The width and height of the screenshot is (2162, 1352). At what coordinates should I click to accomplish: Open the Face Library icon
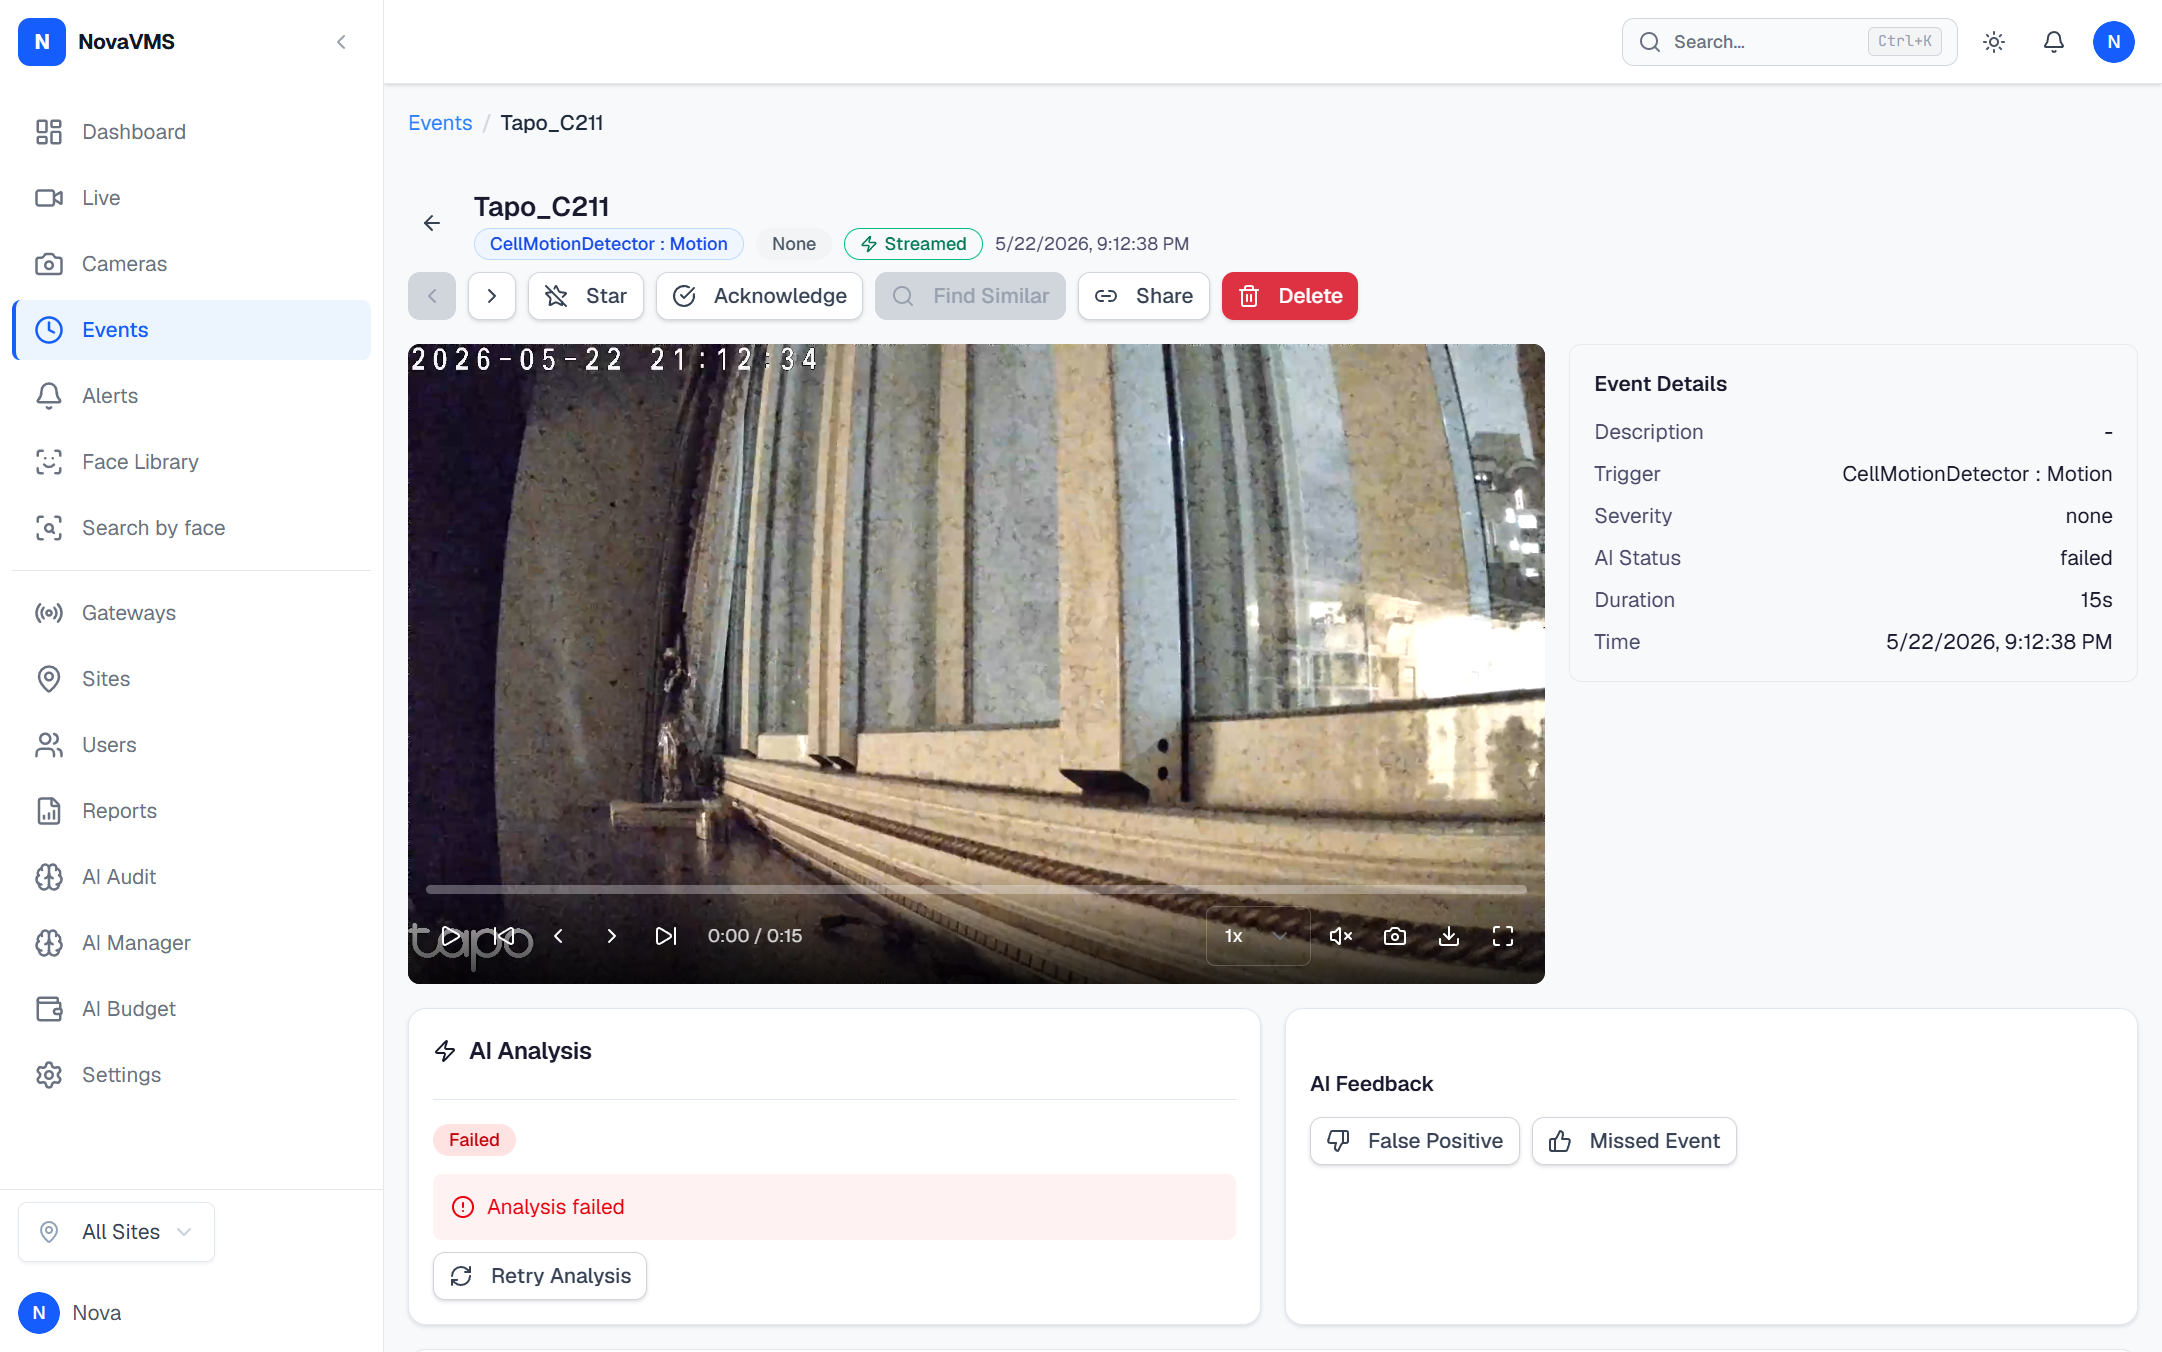(49, 462)
